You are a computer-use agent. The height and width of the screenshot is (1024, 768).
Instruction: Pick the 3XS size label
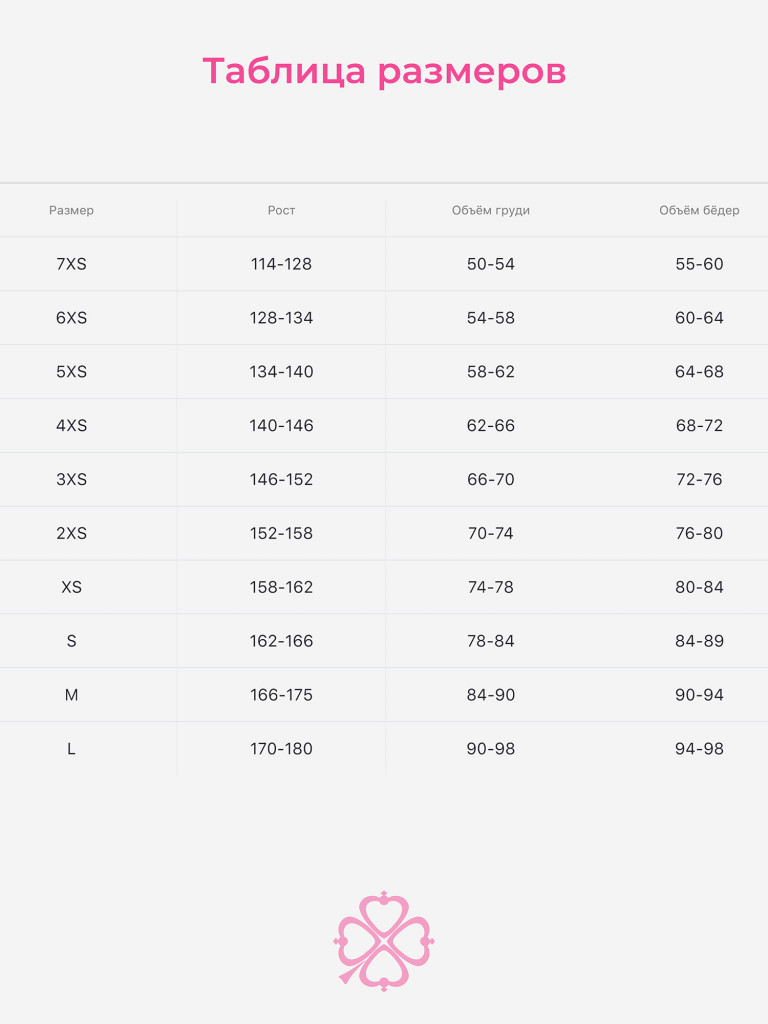click(x=72, y=480)
